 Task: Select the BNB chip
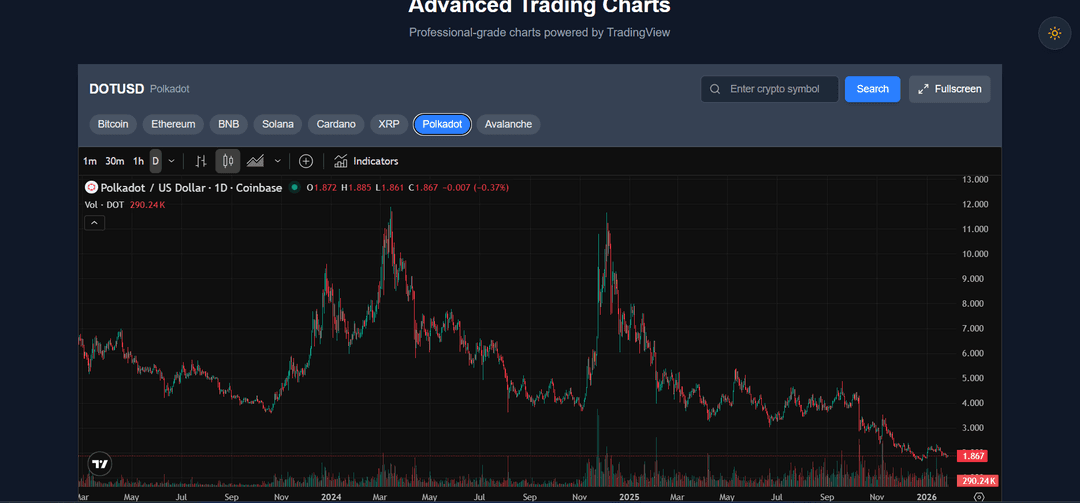click(x=229, y=125)
